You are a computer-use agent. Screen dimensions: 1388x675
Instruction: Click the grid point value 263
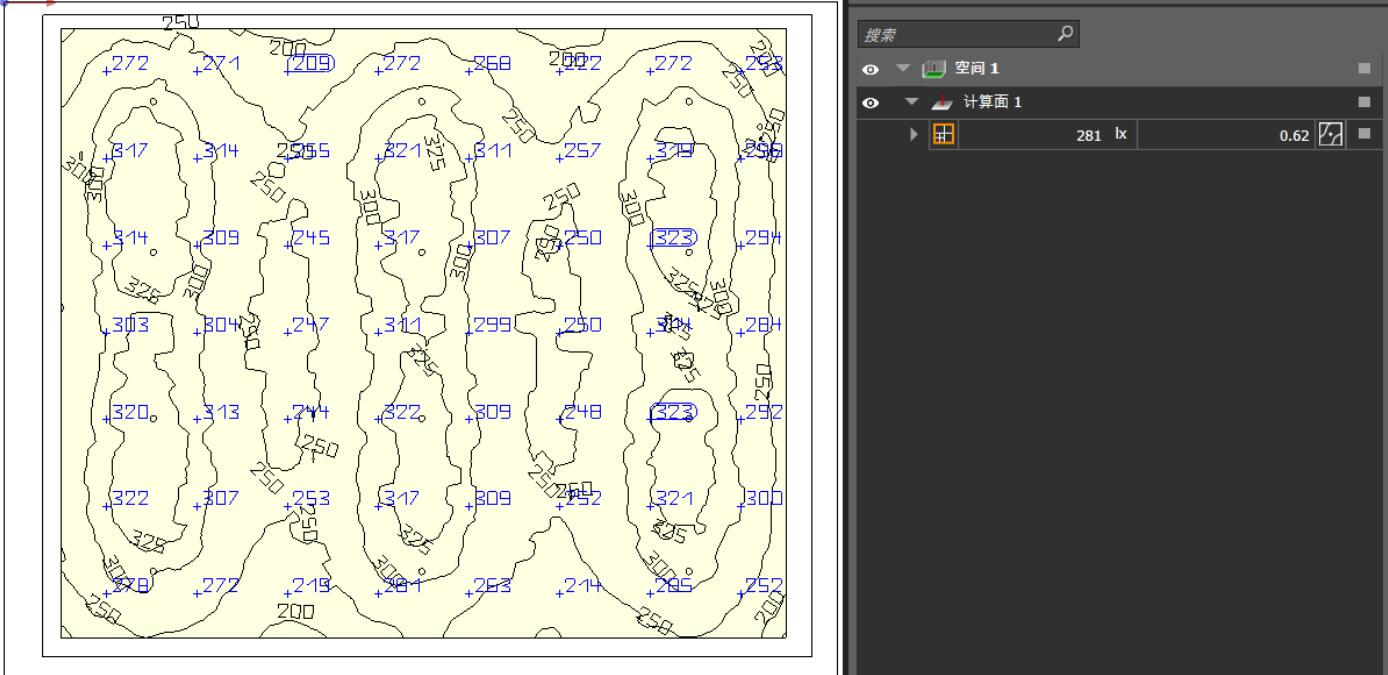[492, 585]
